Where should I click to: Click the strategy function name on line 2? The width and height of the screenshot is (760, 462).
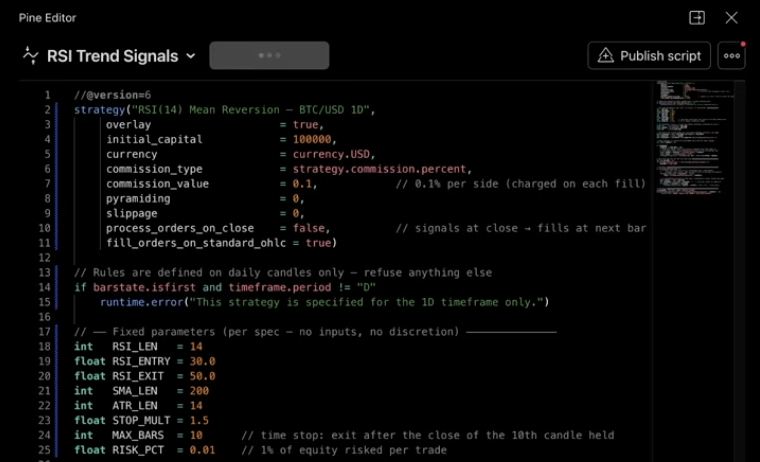tap(99, 110)
